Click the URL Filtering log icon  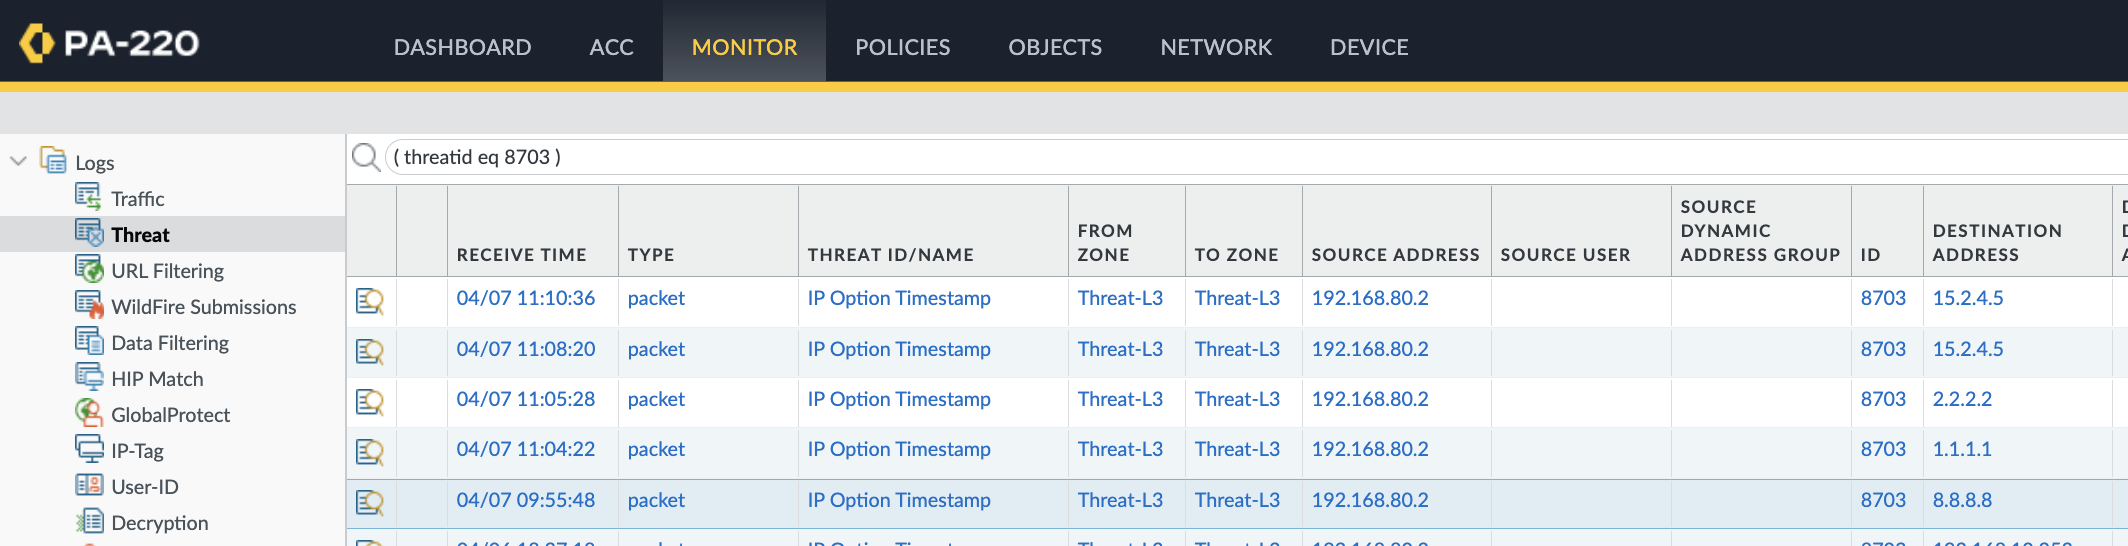(89, 269)
